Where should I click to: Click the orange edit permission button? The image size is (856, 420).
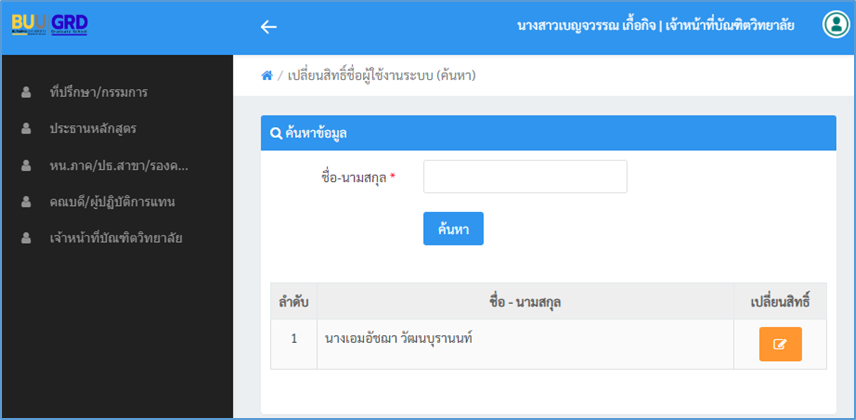(x=780, y=344)
